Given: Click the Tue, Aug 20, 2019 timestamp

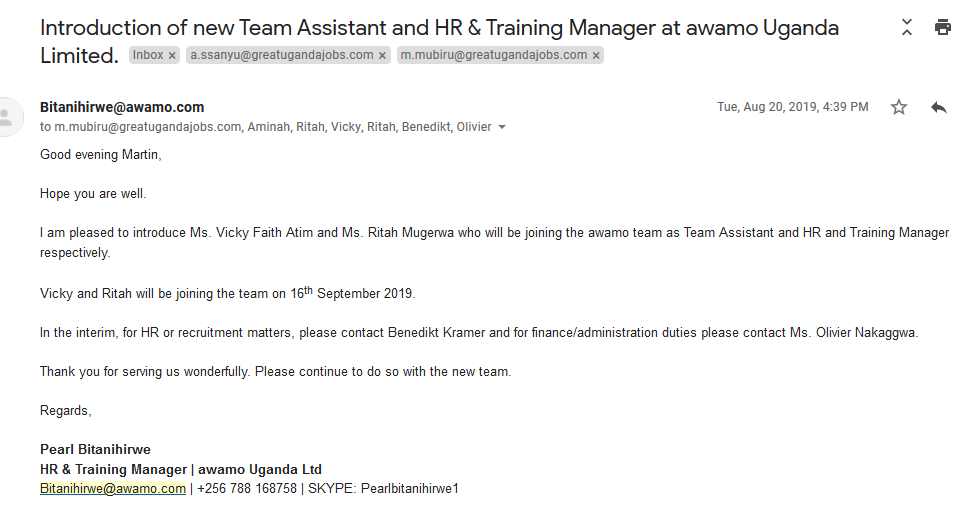Looking at the screenshot, I should tap(792, 107).
